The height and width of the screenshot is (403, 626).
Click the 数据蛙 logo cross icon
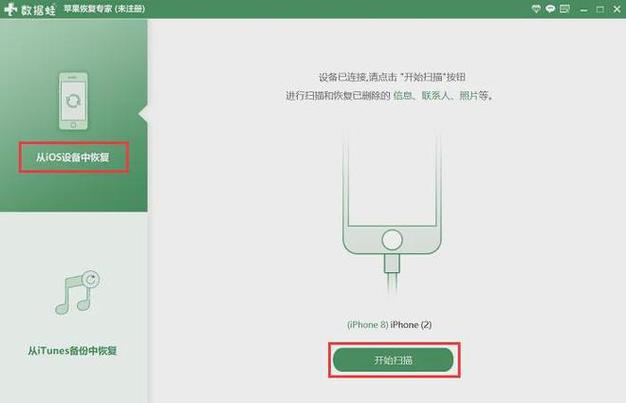click(x=10, y=9)
